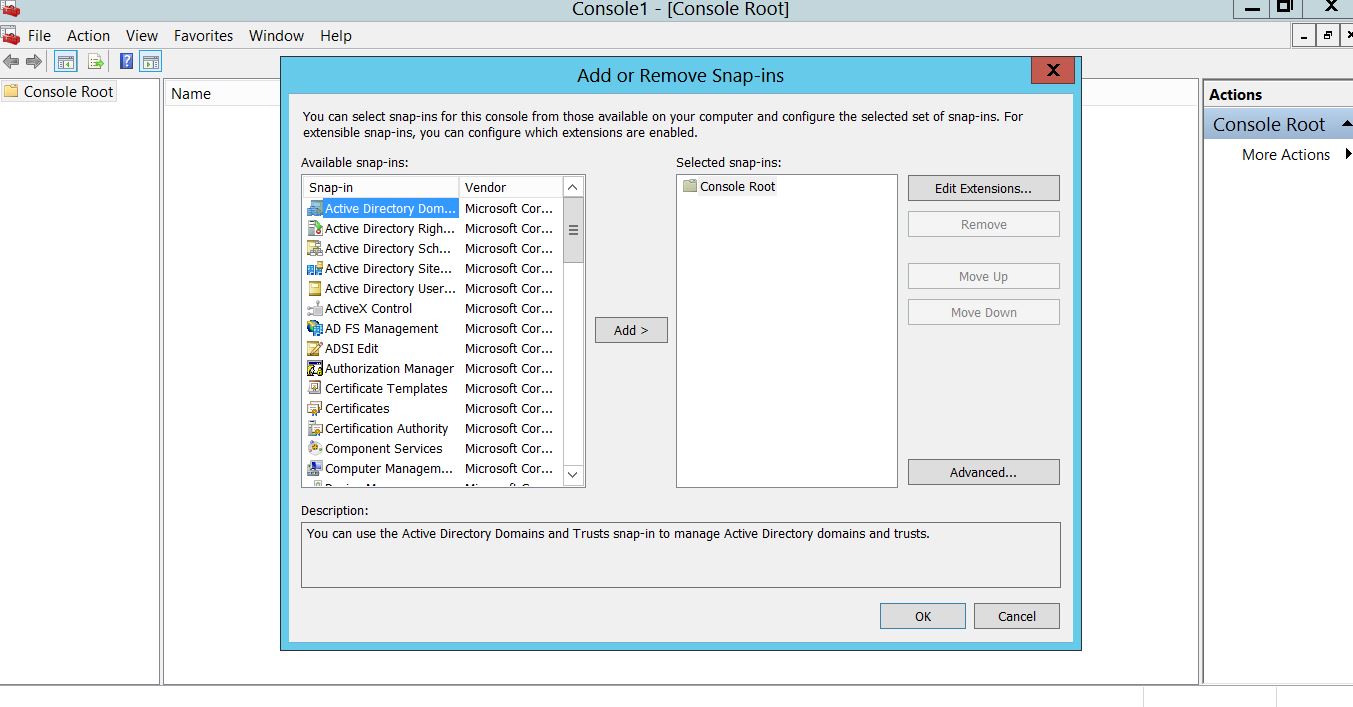The image size is (1353, 707).
Task: Click the Active Directory Rights Management icon
Action: coord(315,228)
